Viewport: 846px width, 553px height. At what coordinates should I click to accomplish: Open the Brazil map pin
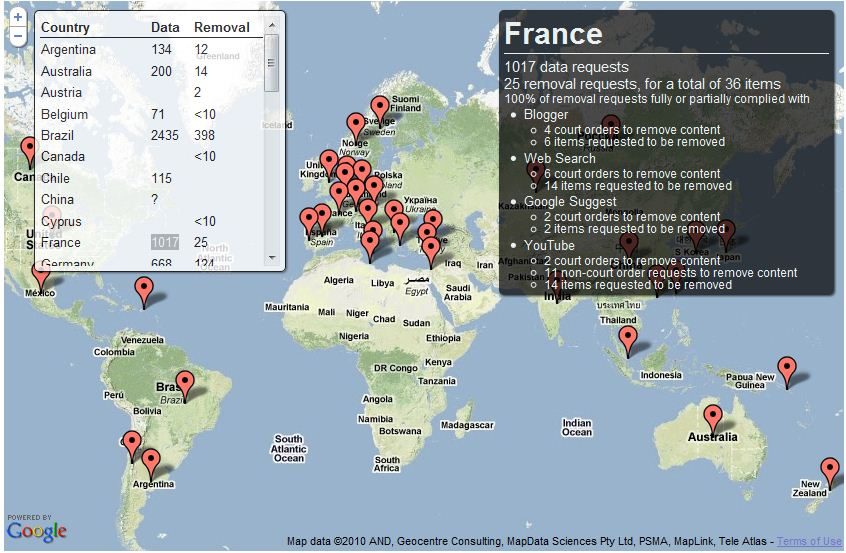184,383
